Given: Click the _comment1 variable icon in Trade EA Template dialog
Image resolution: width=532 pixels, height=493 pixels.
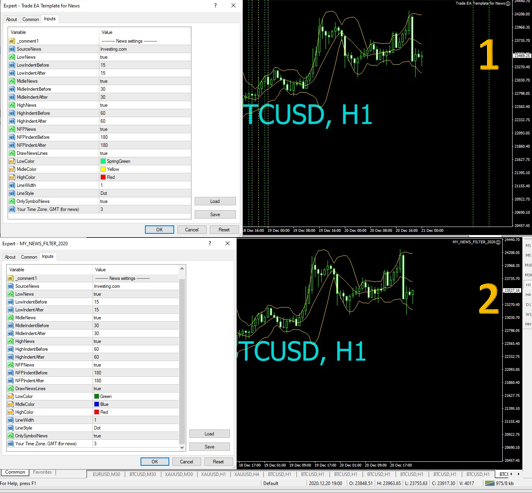Looking at the screenshot, I should coord(12,41).
